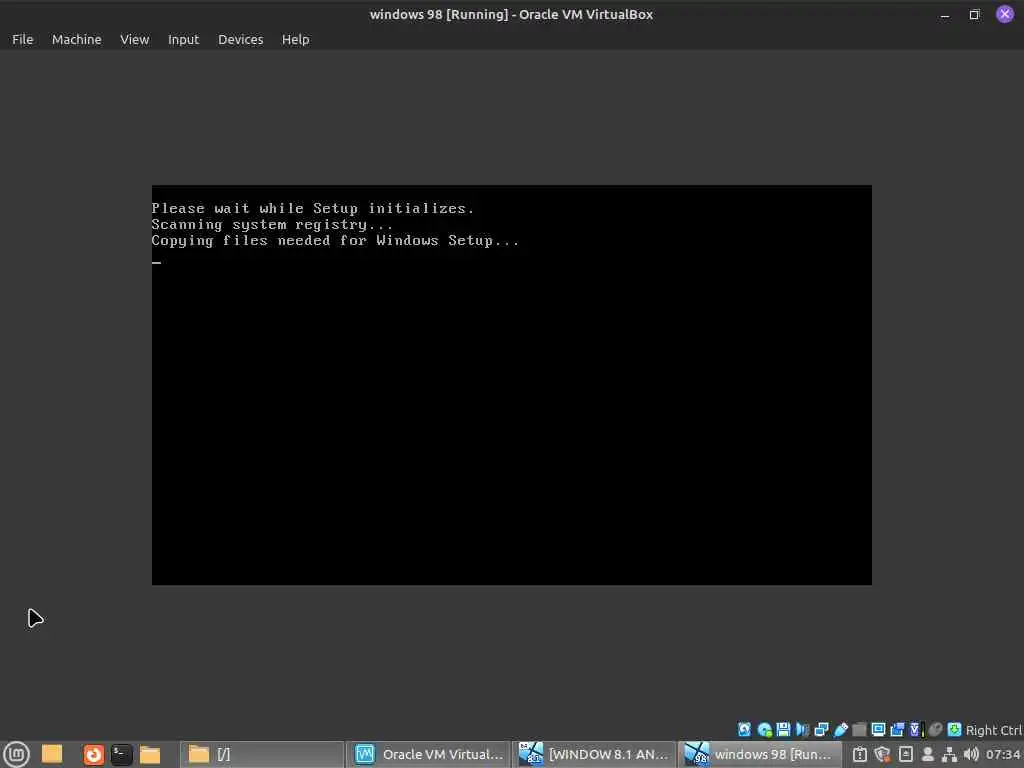The image size is (1024, 768).
Task: Switch to the [/] file manager window
Action: 262,754
